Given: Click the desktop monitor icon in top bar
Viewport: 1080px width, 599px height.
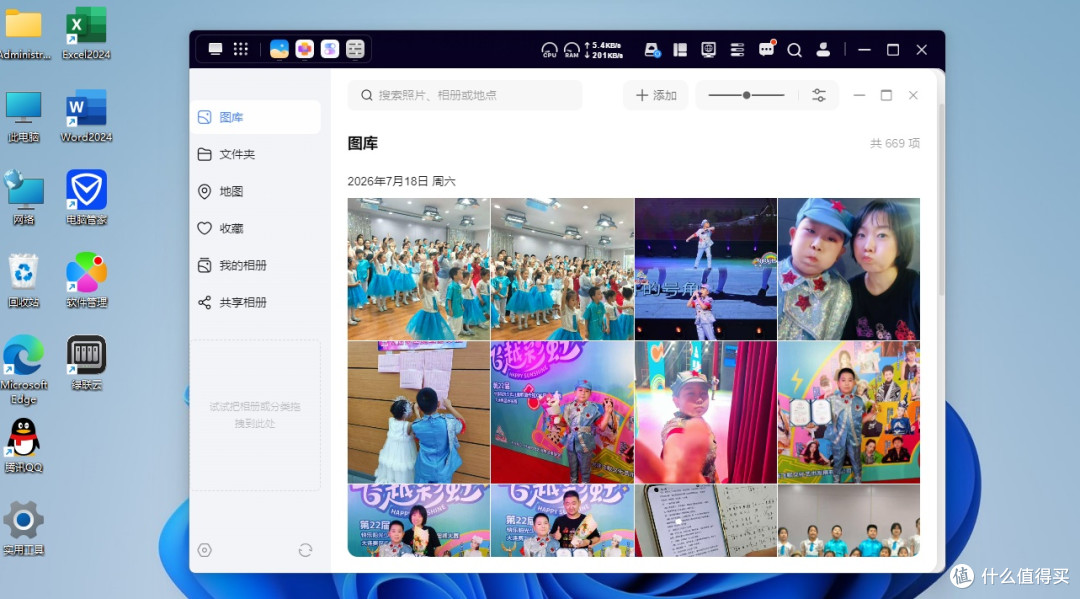Looking at the screenshot, I should [x=216, y=49].
